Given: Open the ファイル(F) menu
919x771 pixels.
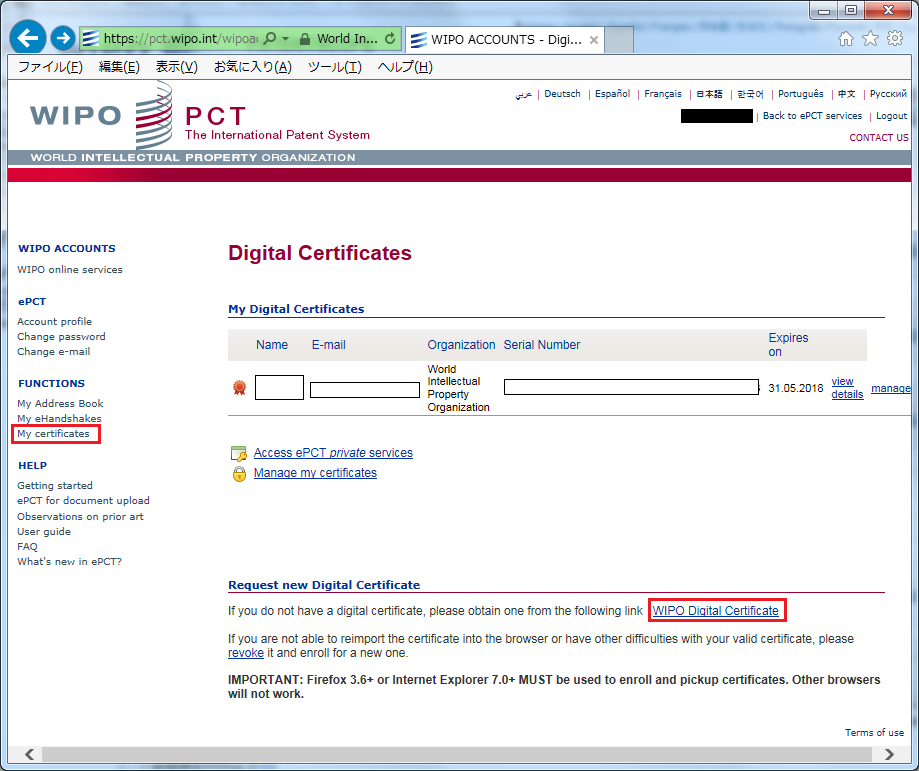Looking at the screenshot, I should coord(50,67).
